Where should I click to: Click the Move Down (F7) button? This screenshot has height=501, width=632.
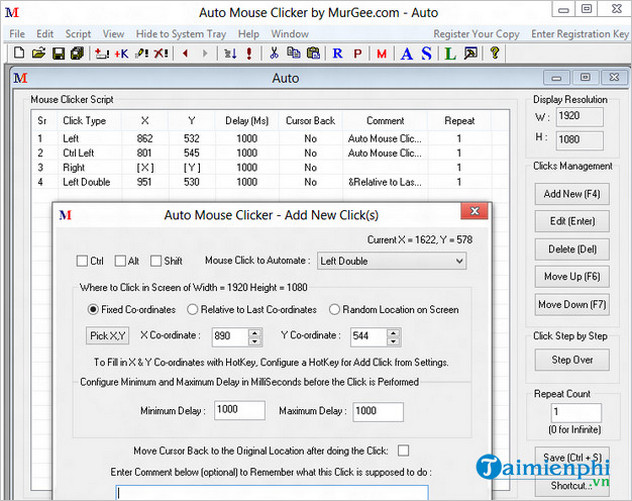click(572, 304)
